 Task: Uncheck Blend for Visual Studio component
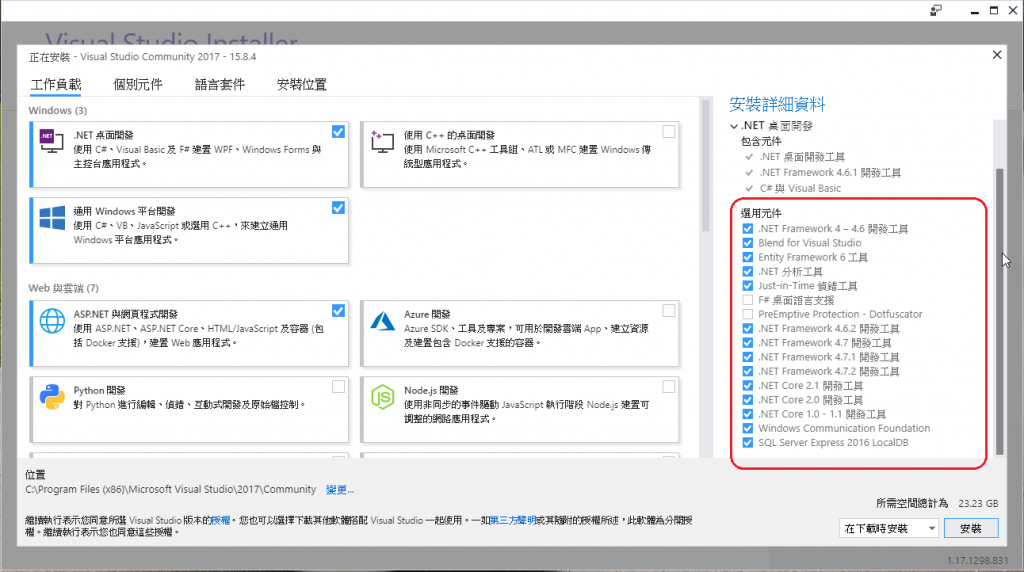click(x=748, y=243)
